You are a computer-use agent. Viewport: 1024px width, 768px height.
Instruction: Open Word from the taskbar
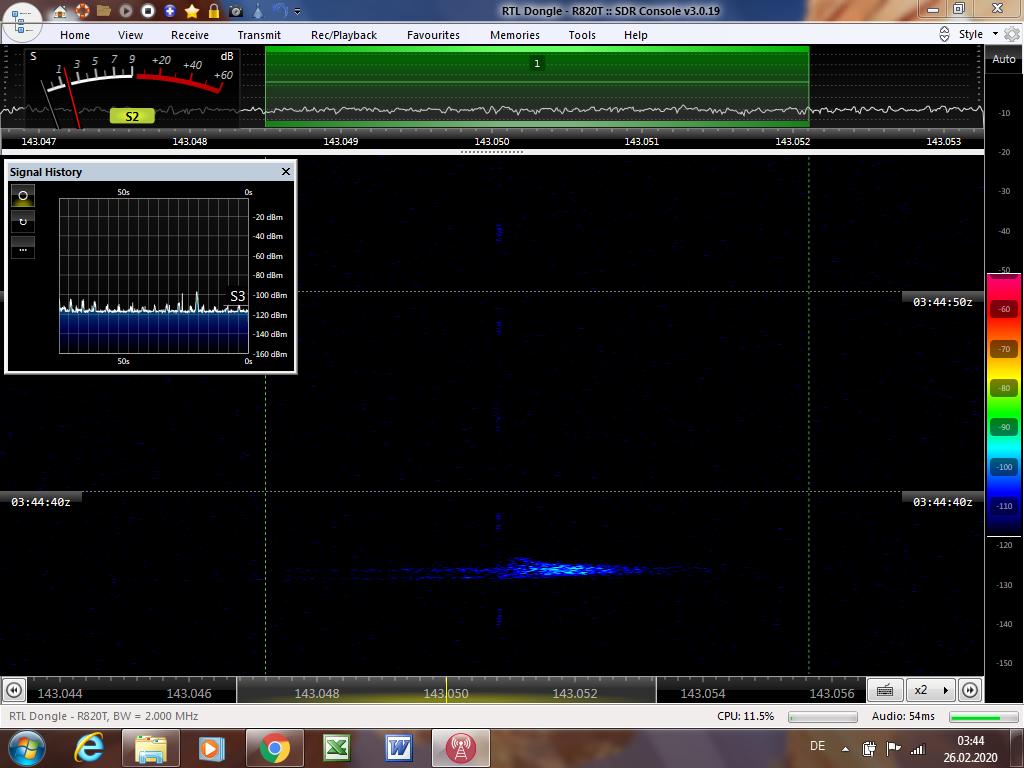pyautogui.click(x=398, y=748)
